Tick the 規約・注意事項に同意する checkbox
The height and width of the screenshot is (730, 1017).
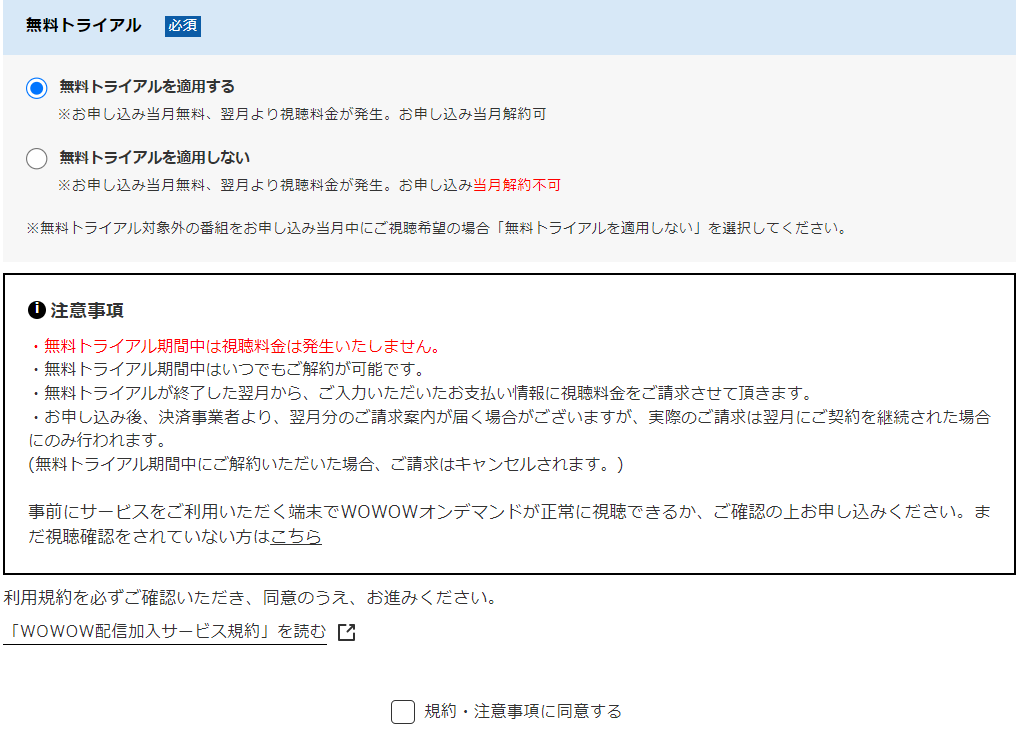pos(402,712)
